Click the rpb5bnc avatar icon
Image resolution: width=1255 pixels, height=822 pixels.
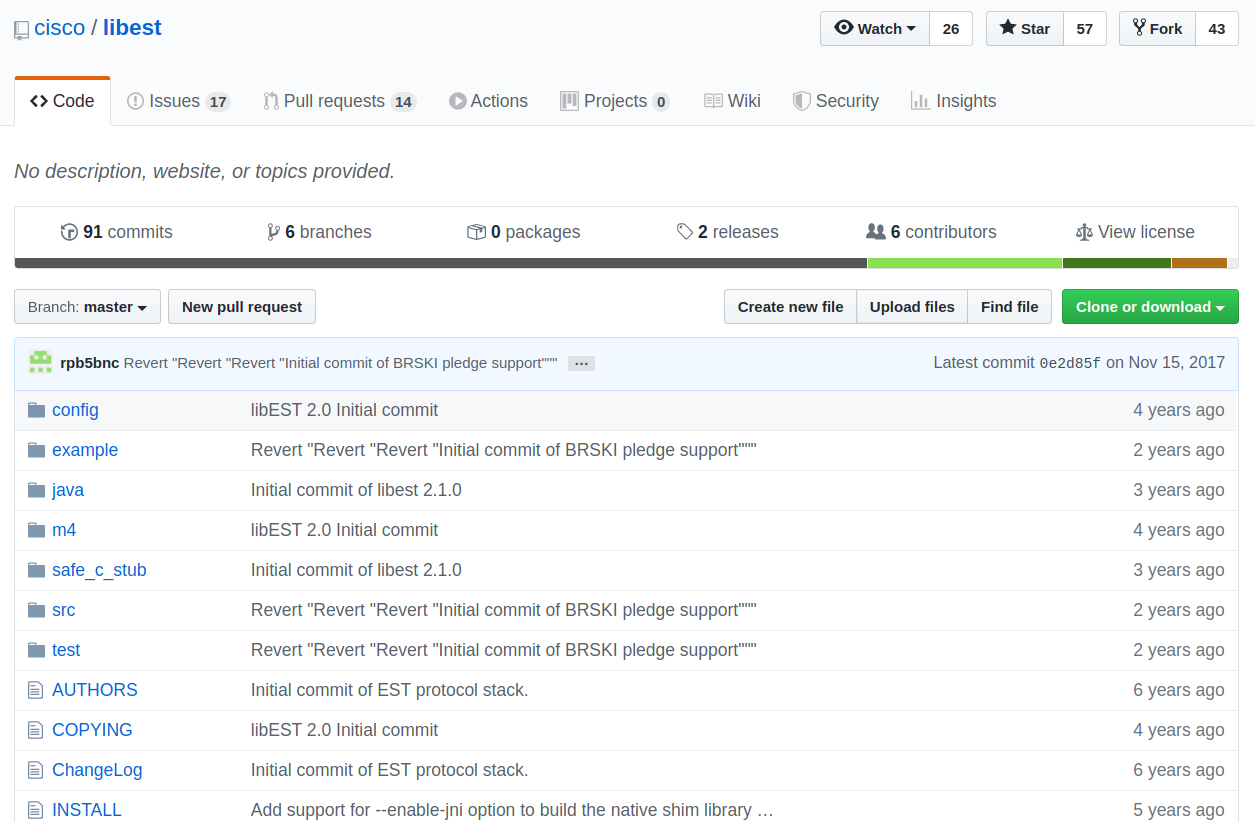point(40,362)
